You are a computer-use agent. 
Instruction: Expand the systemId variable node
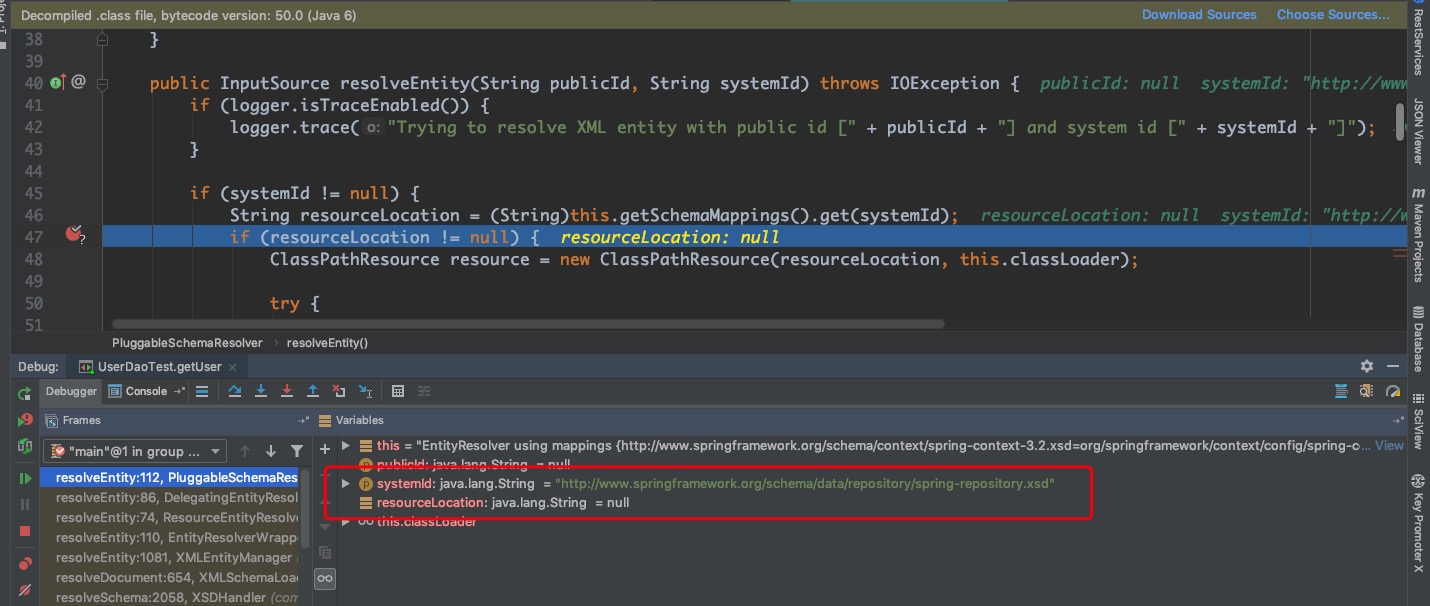(346, 483)
